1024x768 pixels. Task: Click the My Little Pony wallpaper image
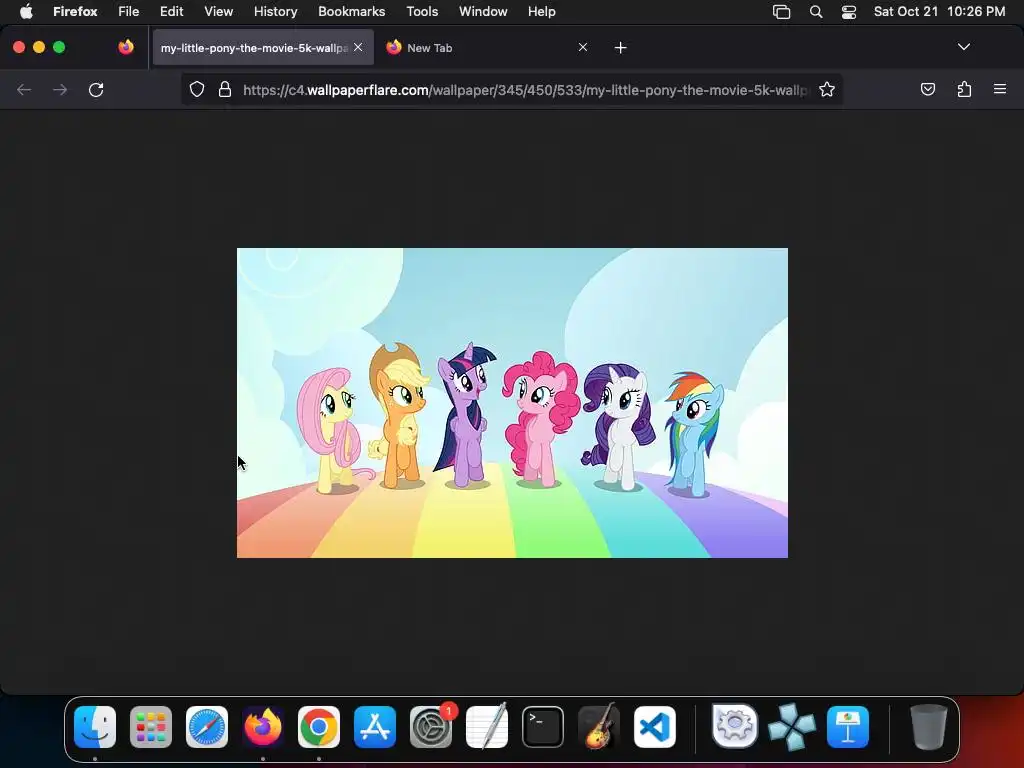coord(512,403)
